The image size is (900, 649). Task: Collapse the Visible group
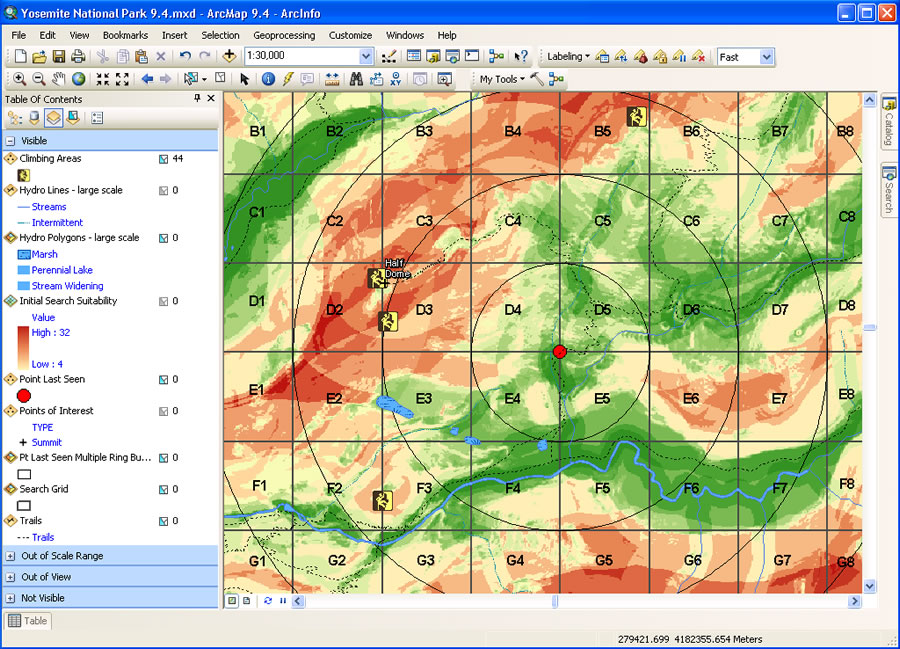click(x=10, y=141)
